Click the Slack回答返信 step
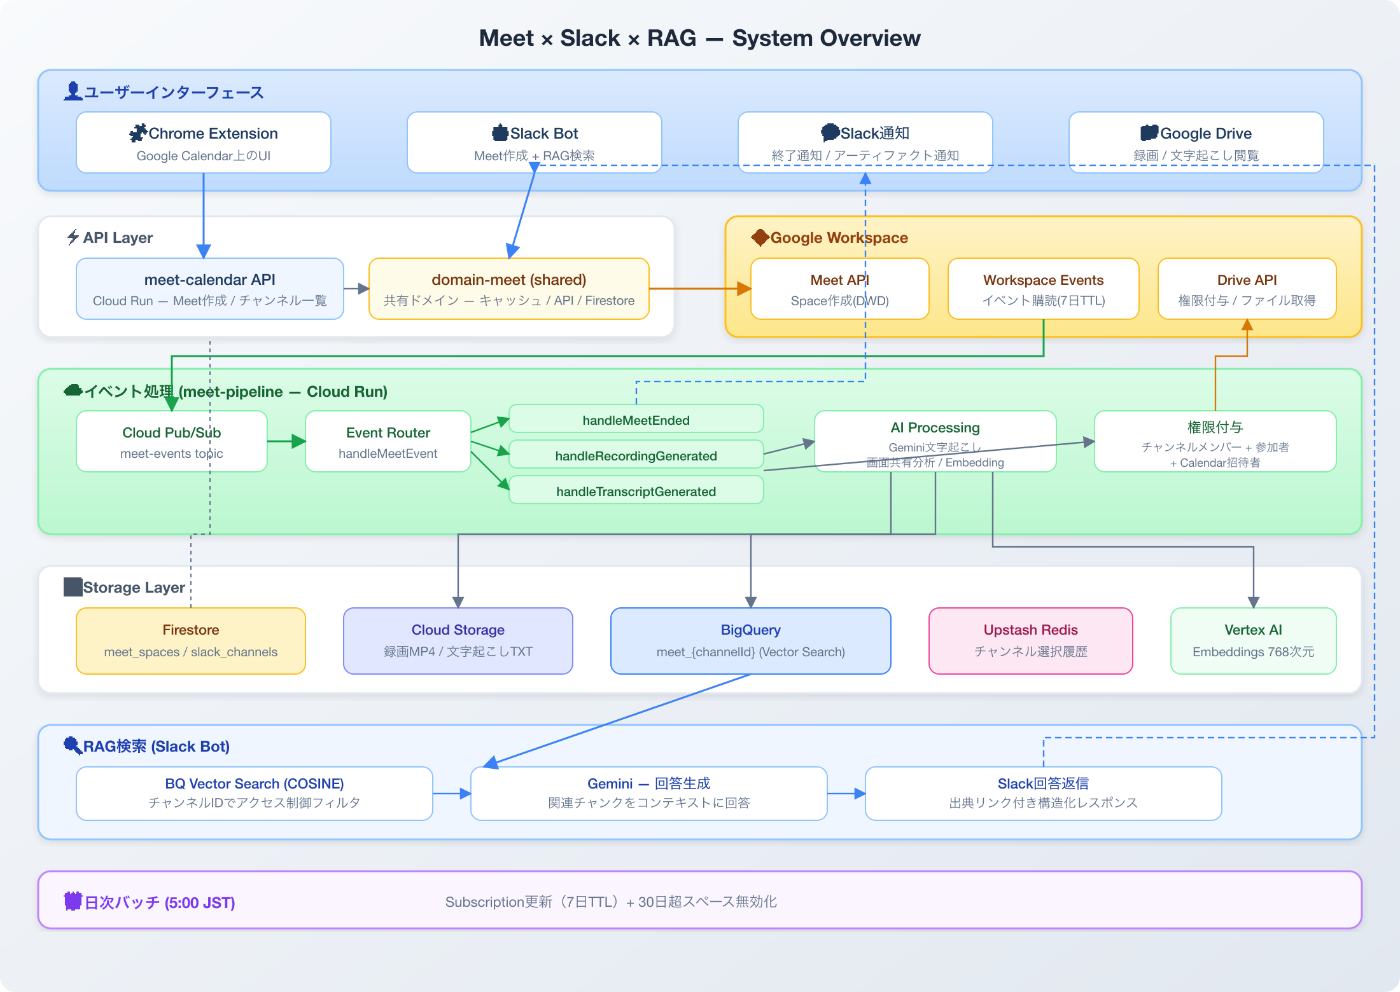 coord(1043,793)
